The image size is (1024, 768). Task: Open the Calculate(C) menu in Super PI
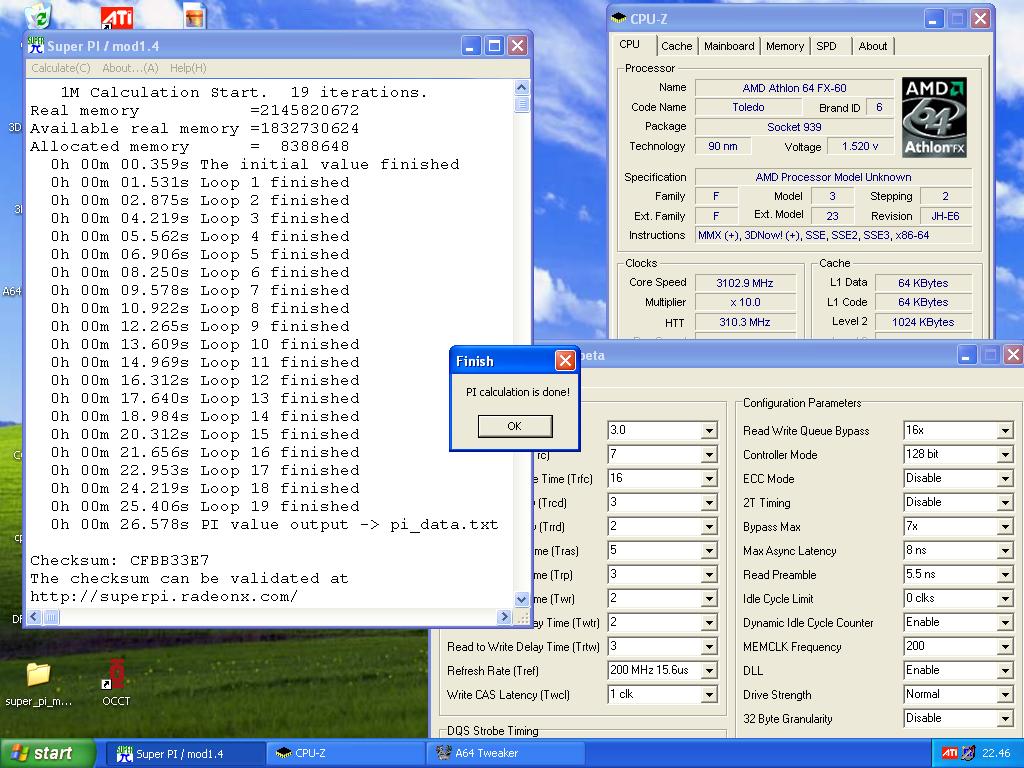61,68
